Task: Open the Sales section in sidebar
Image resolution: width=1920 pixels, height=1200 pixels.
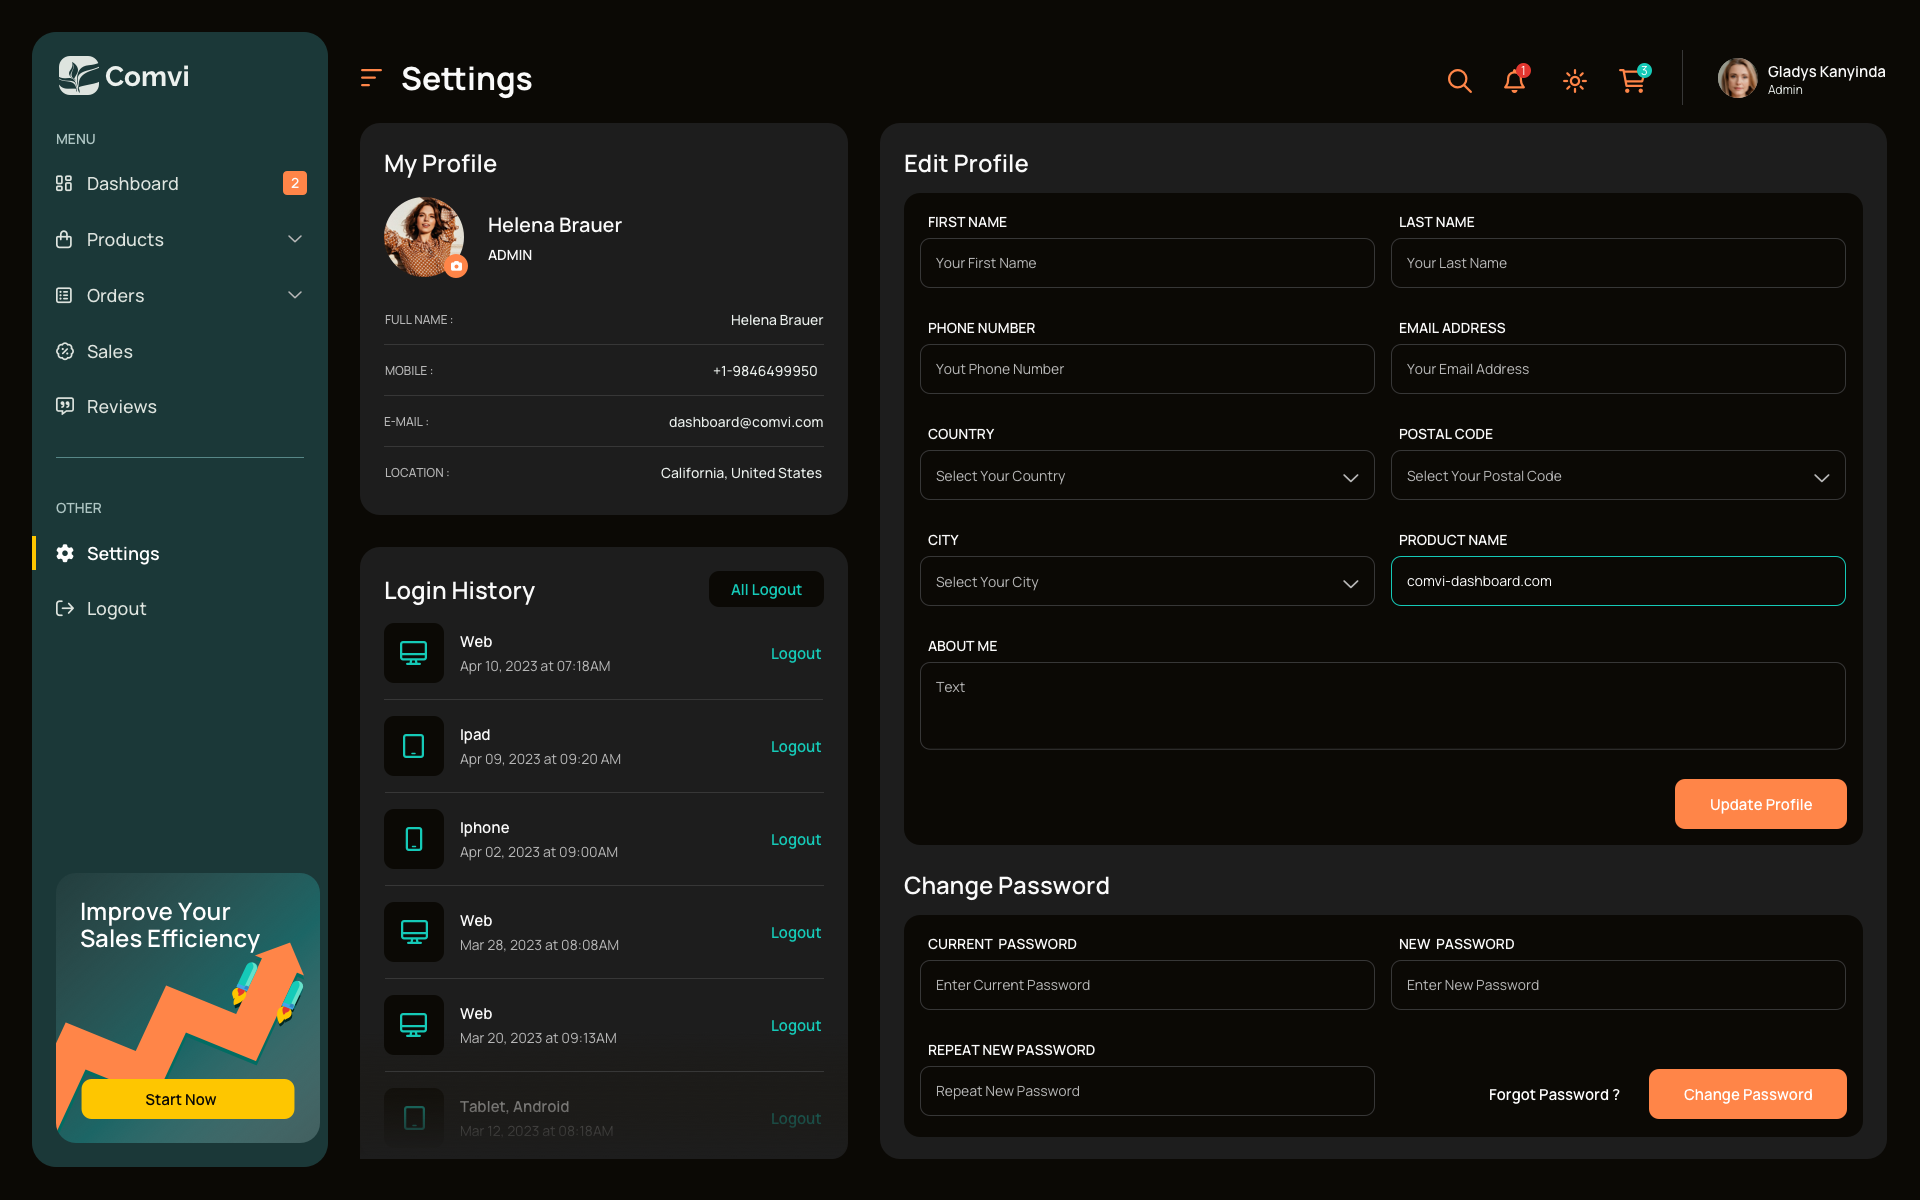Action: click(x=109, y=351)
